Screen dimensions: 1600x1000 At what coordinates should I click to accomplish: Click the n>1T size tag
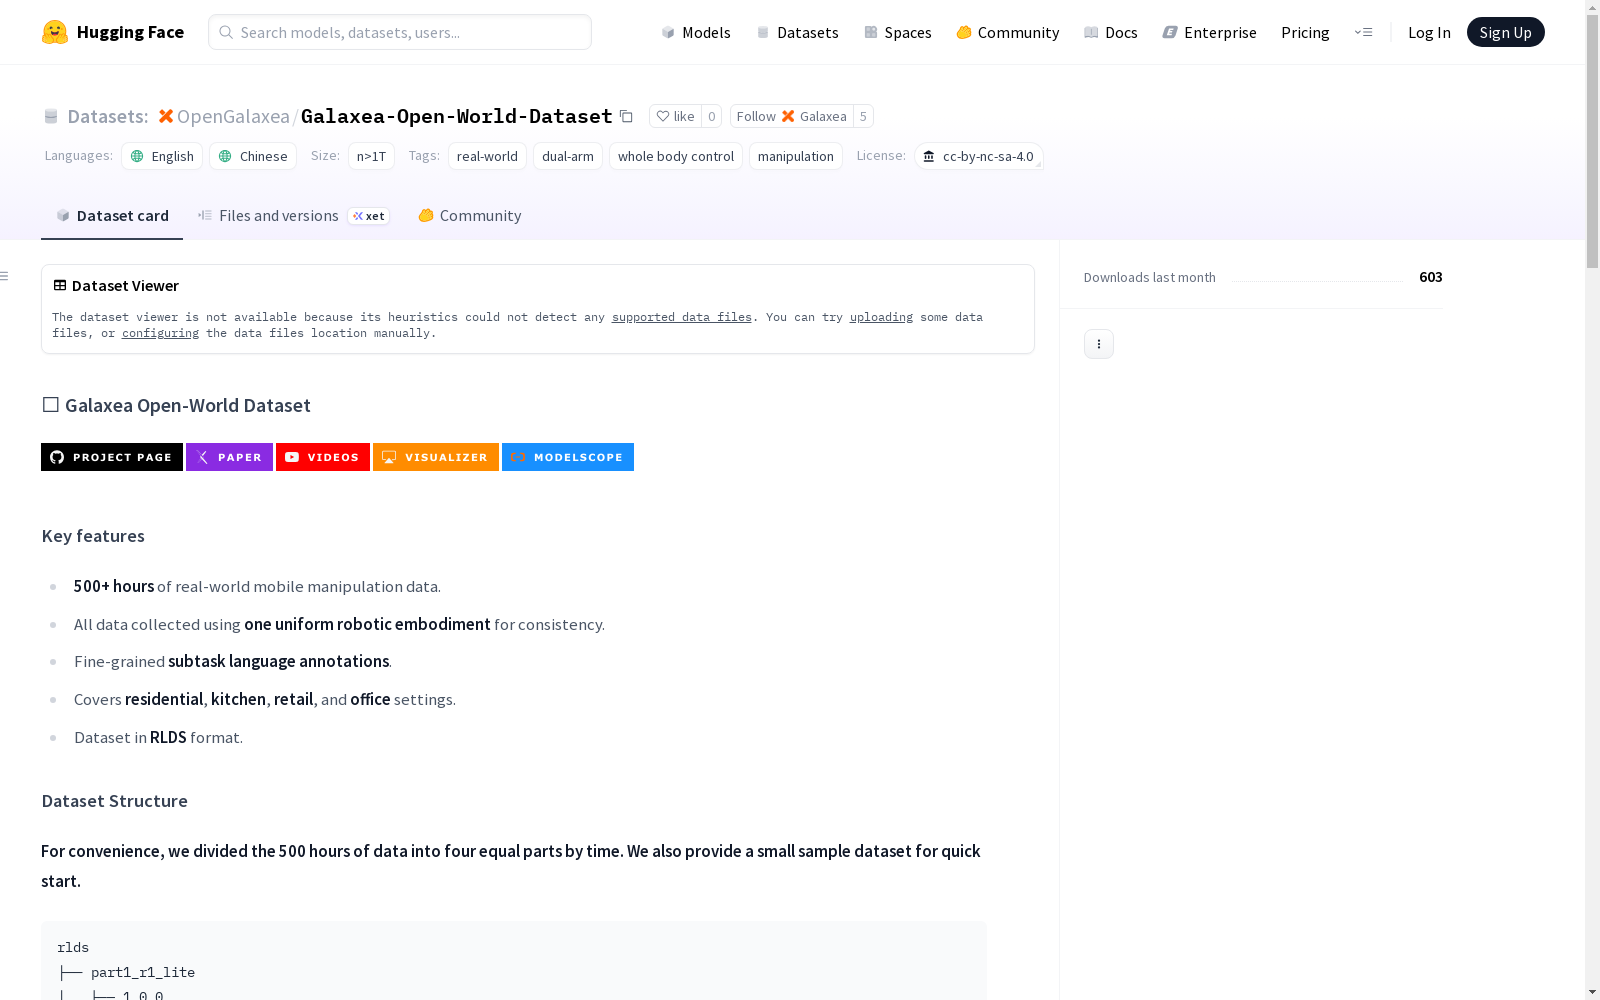click(x=371, y=156)
